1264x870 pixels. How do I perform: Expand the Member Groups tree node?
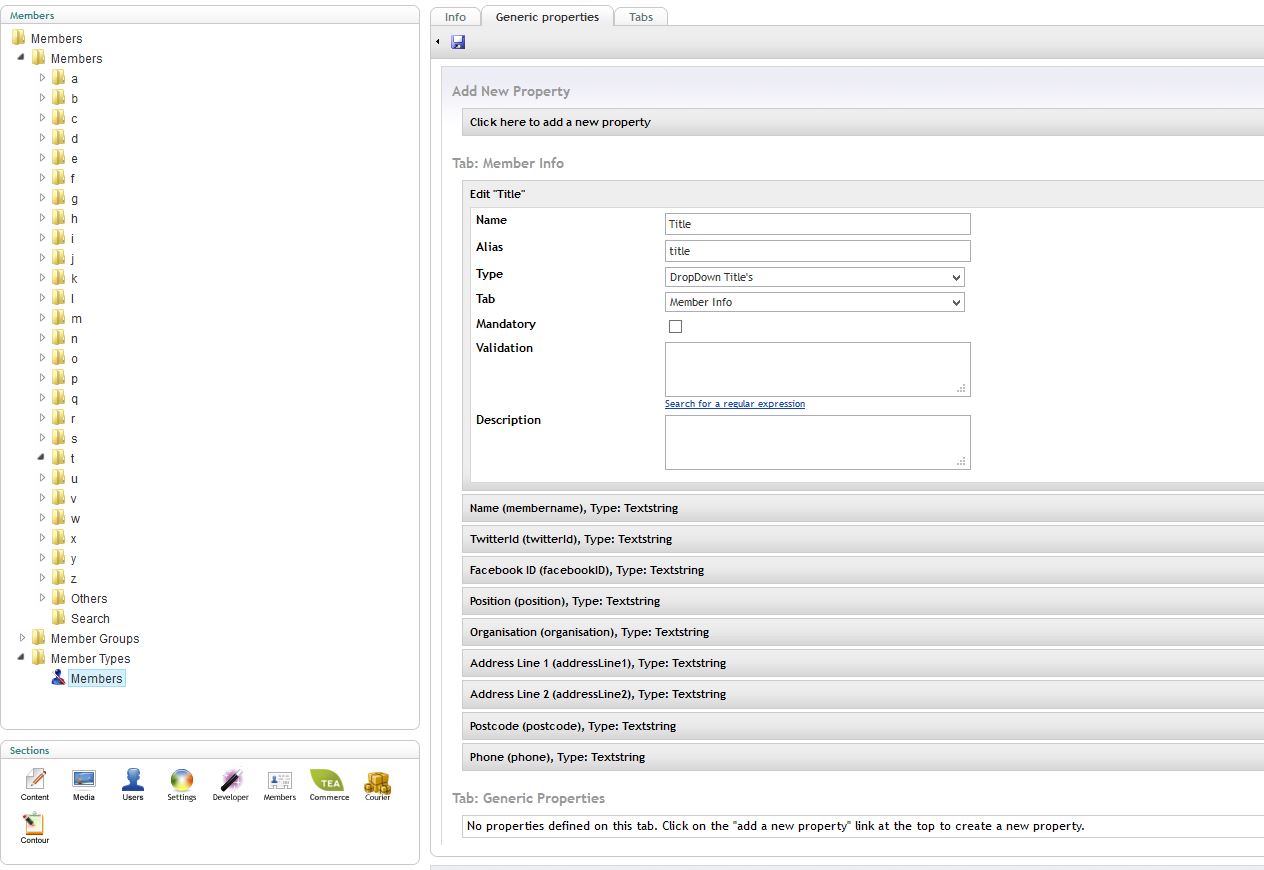coord(23,638)
